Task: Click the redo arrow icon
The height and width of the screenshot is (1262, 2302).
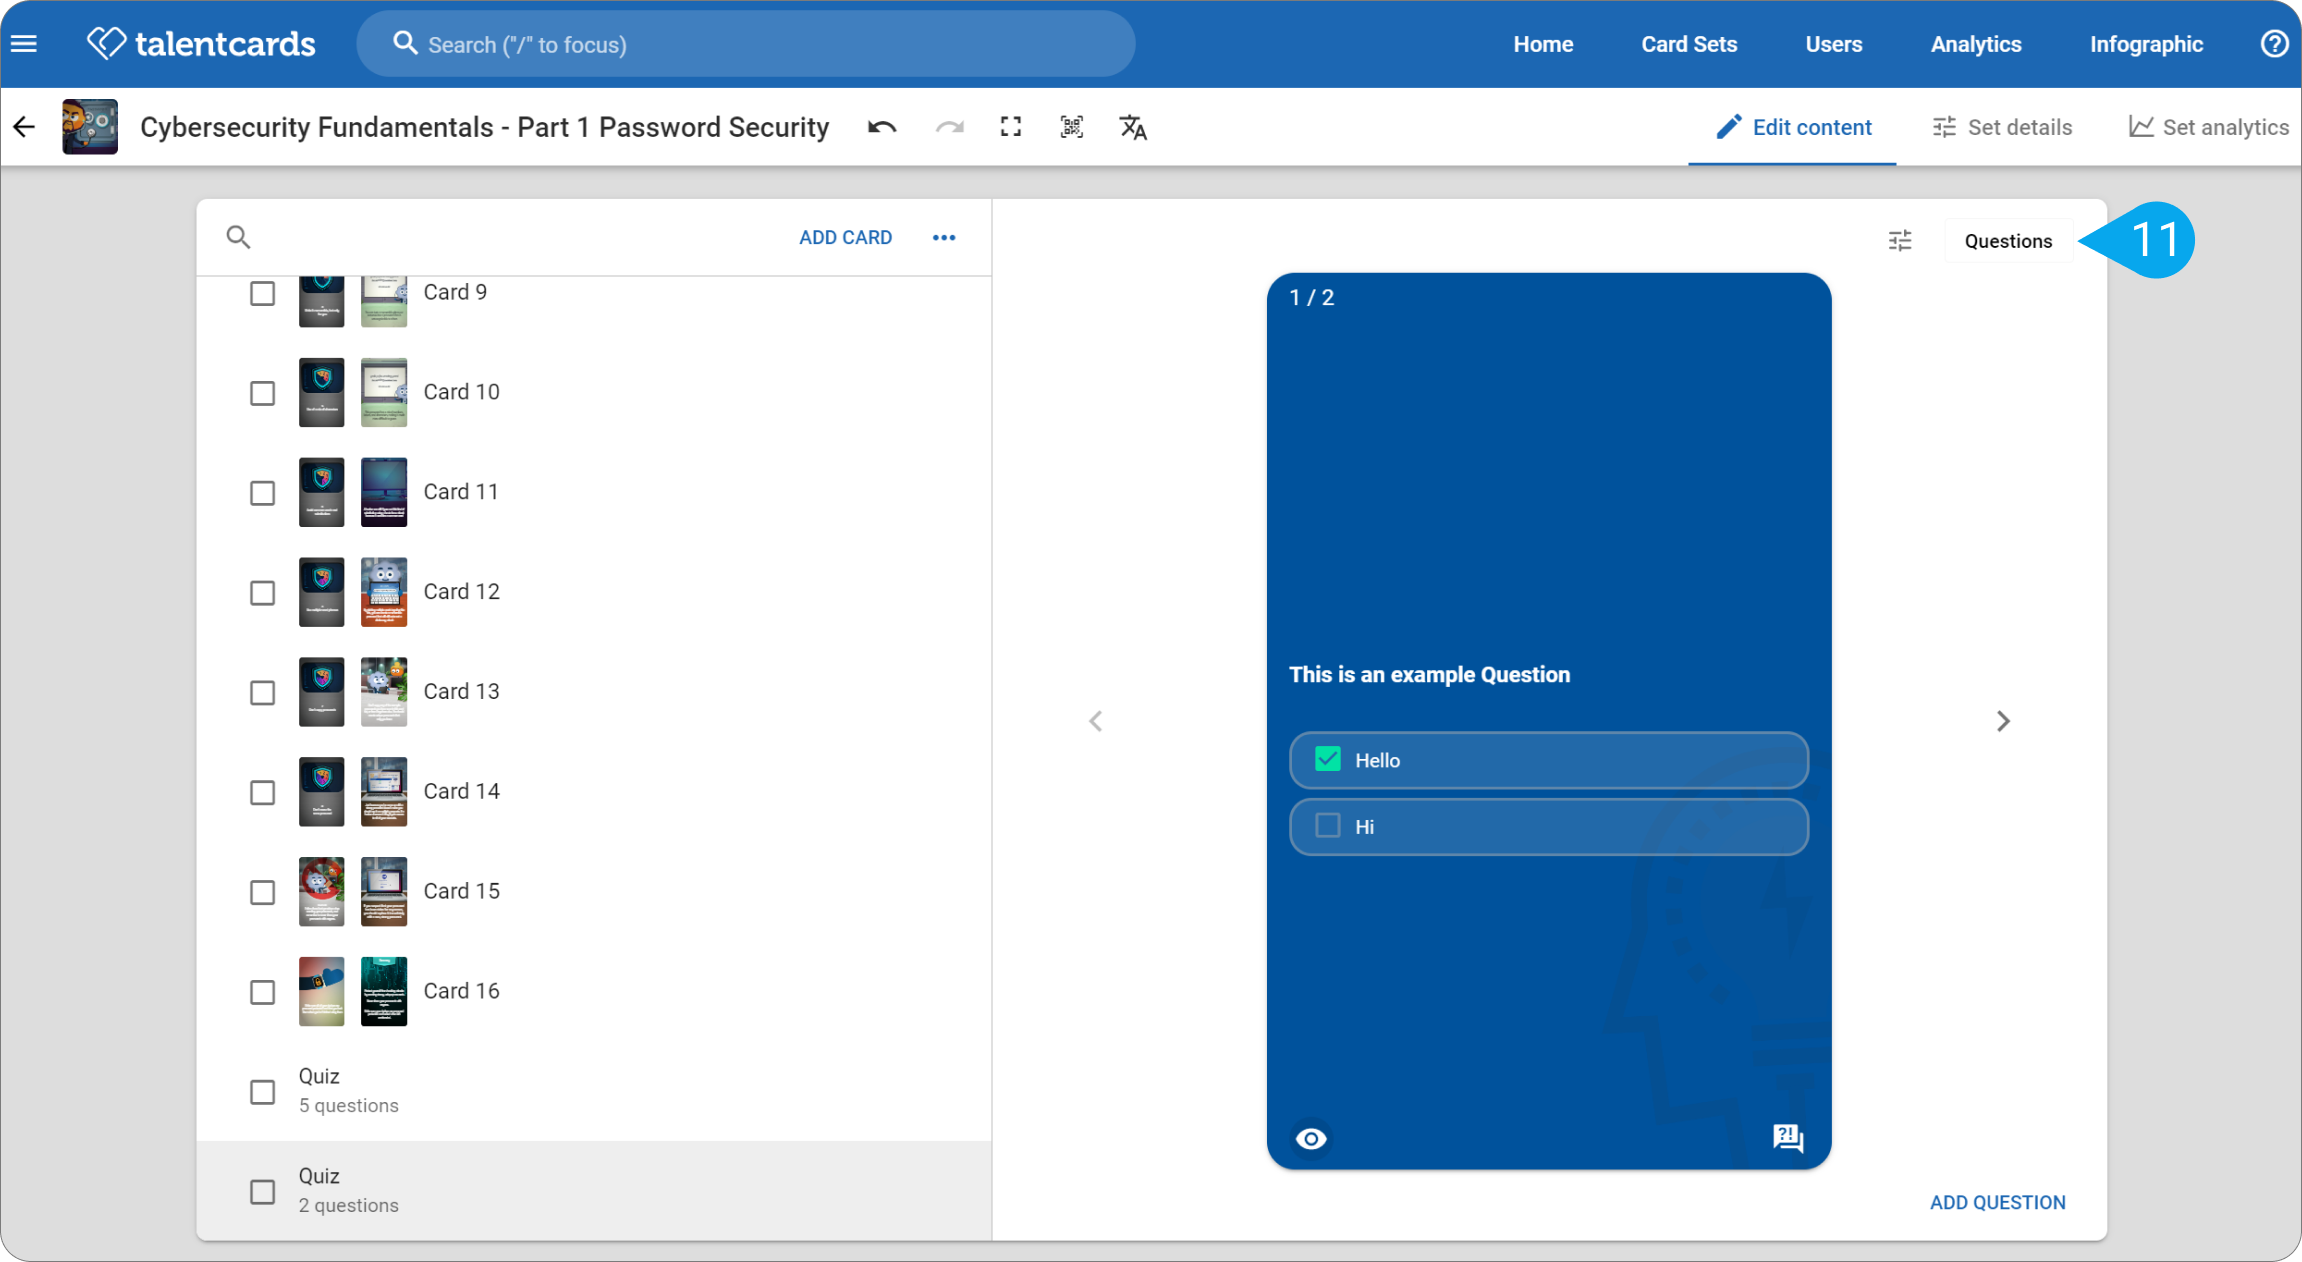Action: tap(949, 127)
